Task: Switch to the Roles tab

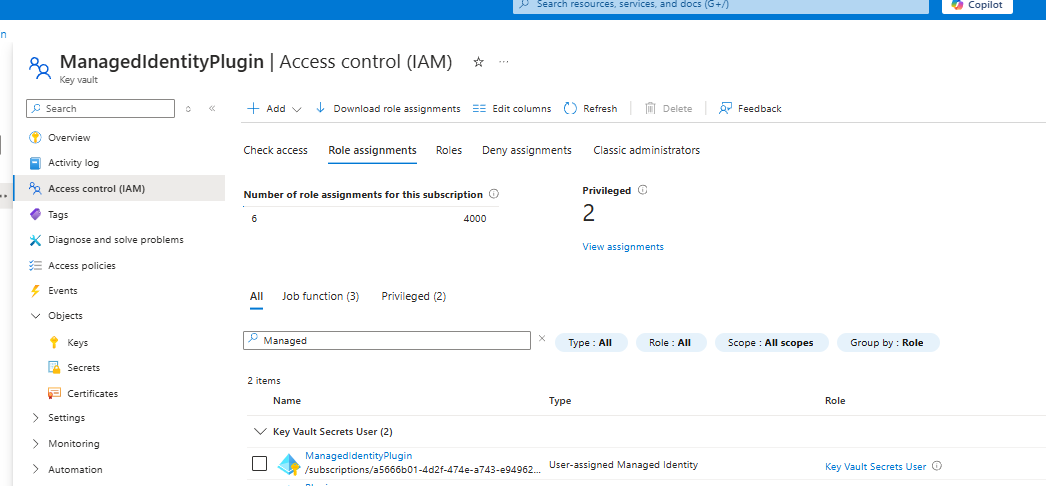Action: pyautogui.click(x=449, y=150)
